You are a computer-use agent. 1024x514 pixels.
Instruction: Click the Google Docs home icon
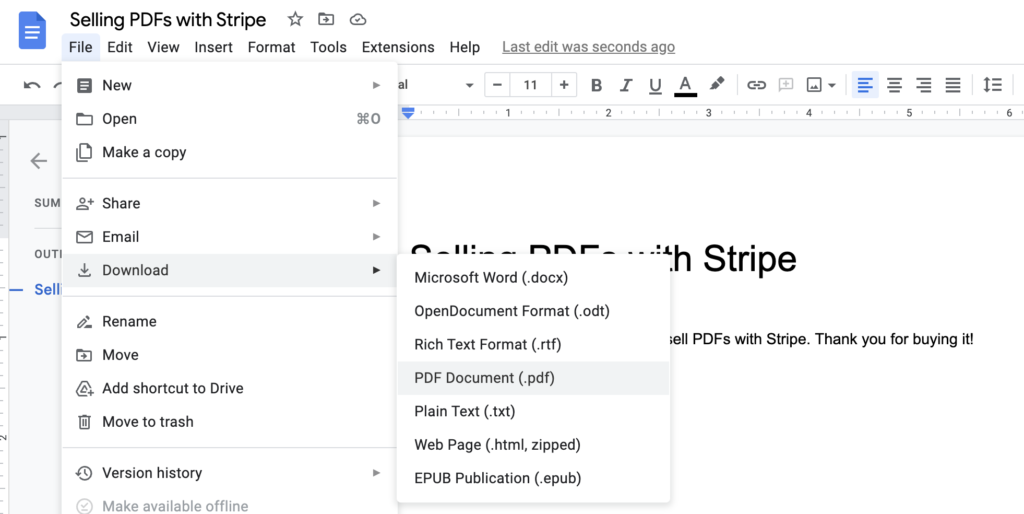tap(32, 30)
